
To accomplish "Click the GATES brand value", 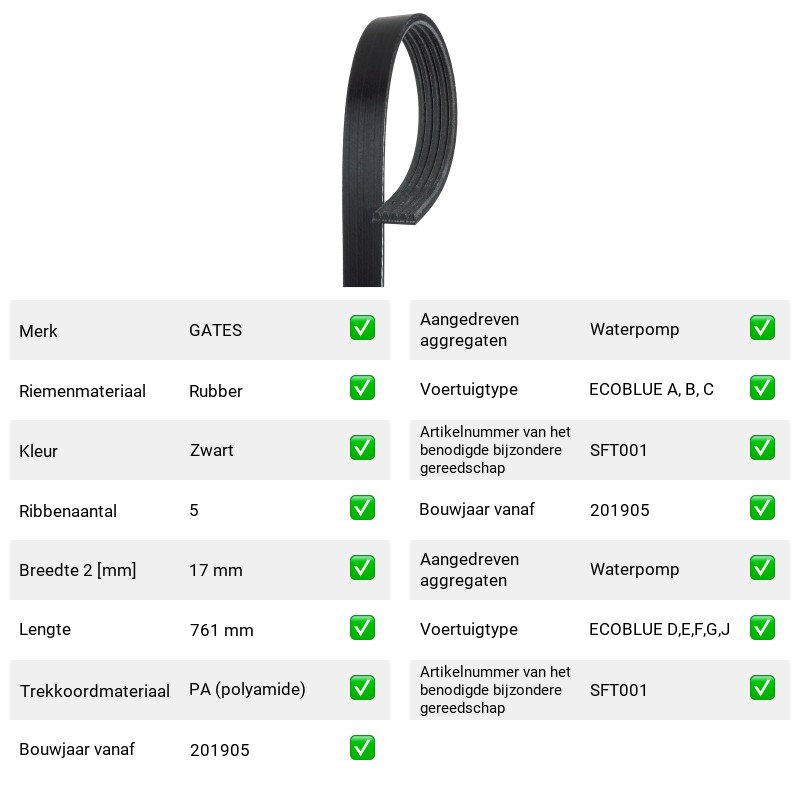I will 215,330.
